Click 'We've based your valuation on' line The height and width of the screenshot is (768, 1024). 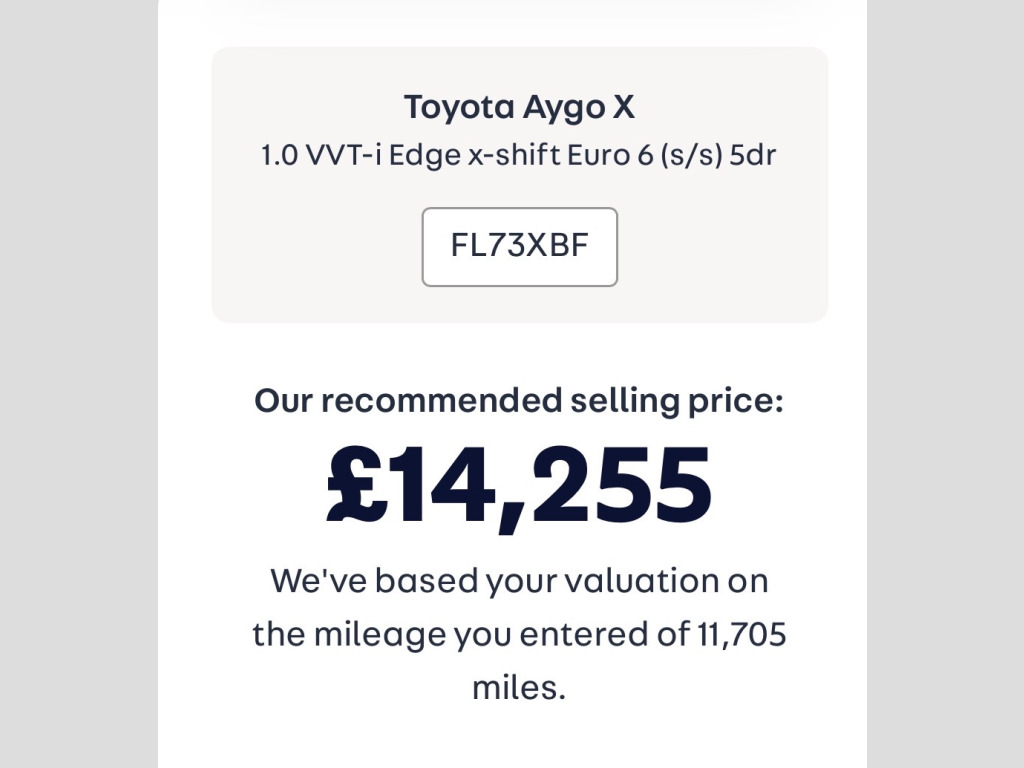click(519, 580)
